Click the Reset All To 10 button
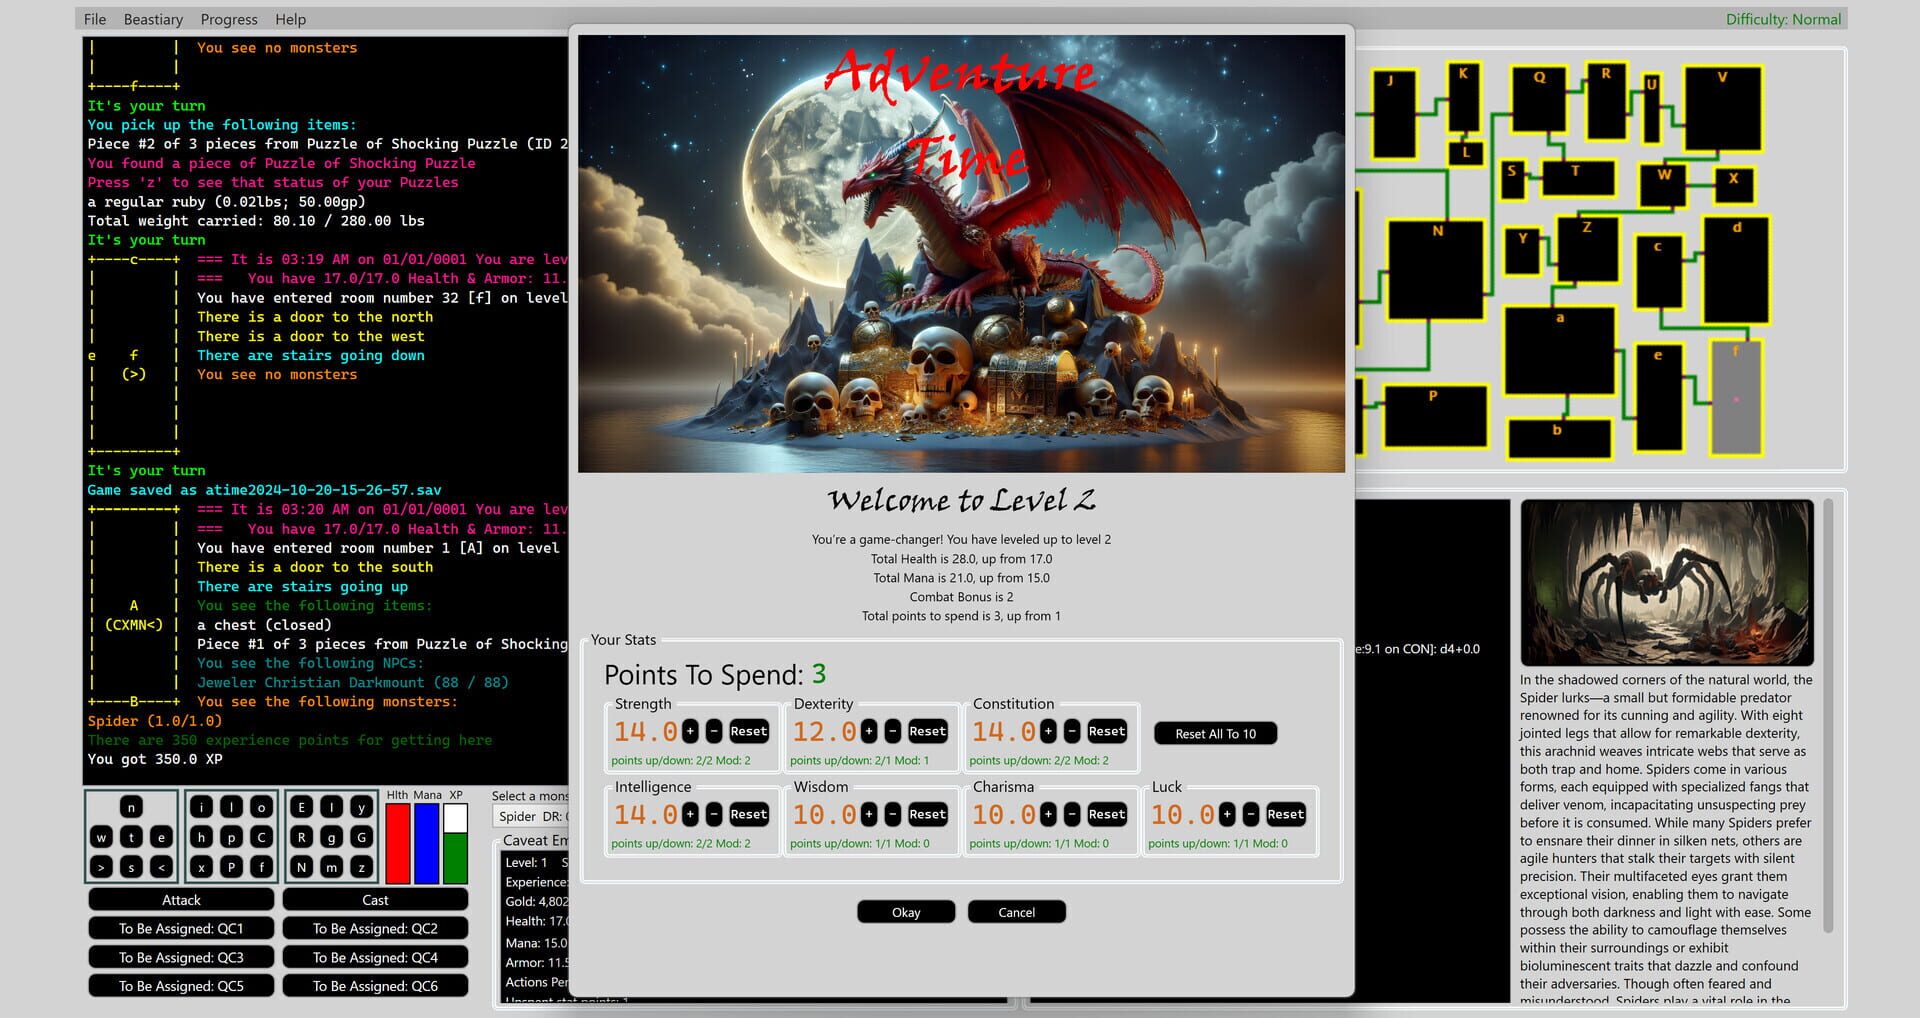This screenshot has height=1018, width=1920. (x=1214, y=733)
